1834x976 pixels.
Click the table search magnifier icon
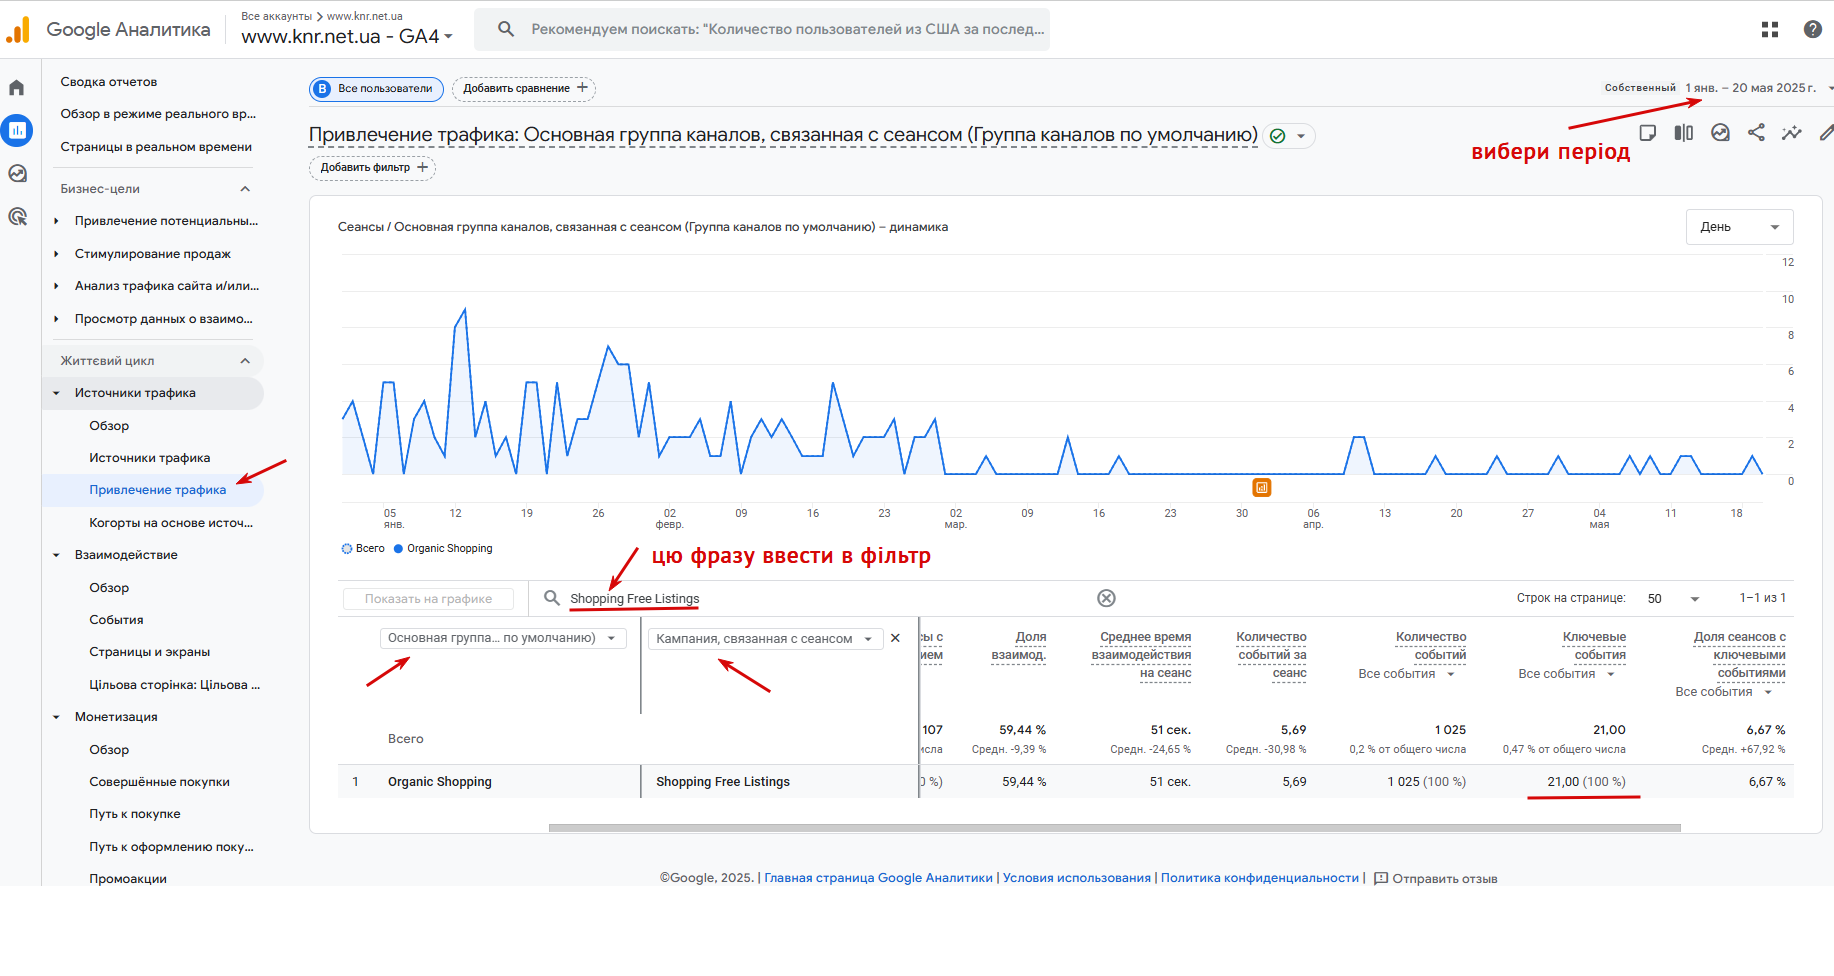tap(551, 598)
